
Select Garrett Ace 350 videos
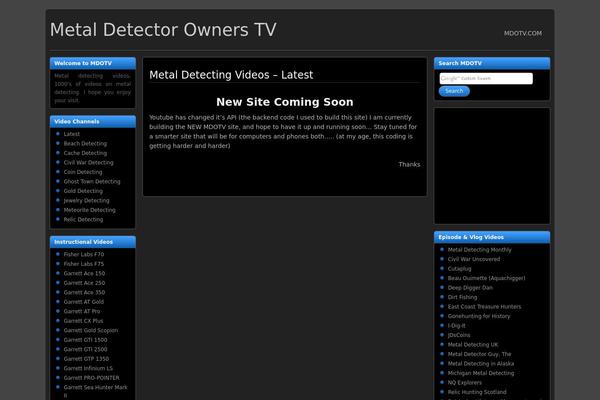click(x=84, y=292)
